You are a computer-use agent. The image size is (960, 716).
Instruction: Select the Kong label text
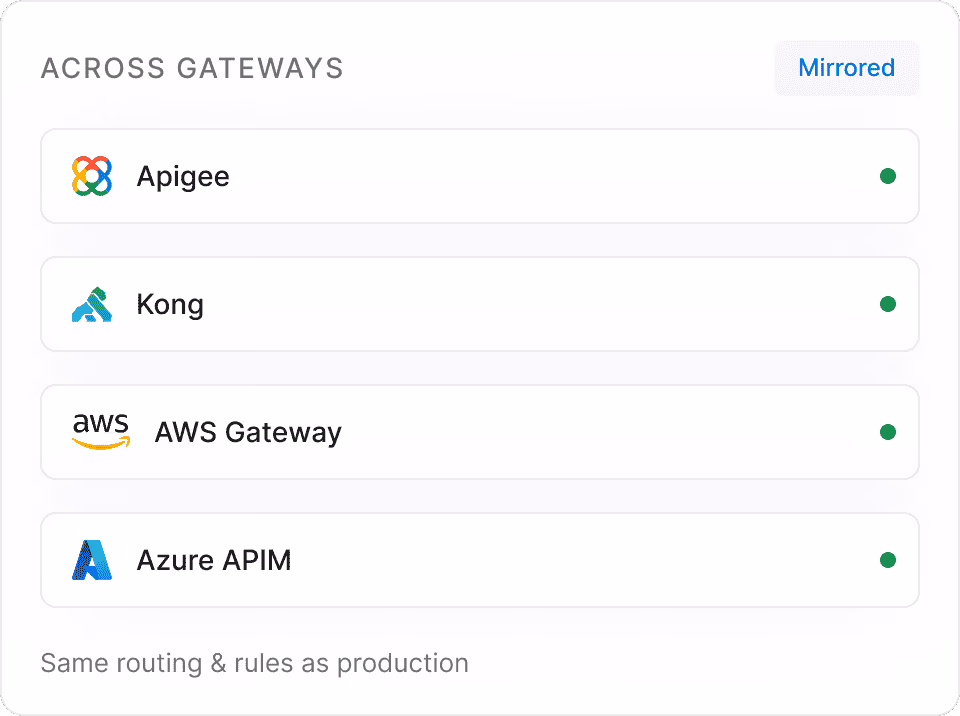170,304
